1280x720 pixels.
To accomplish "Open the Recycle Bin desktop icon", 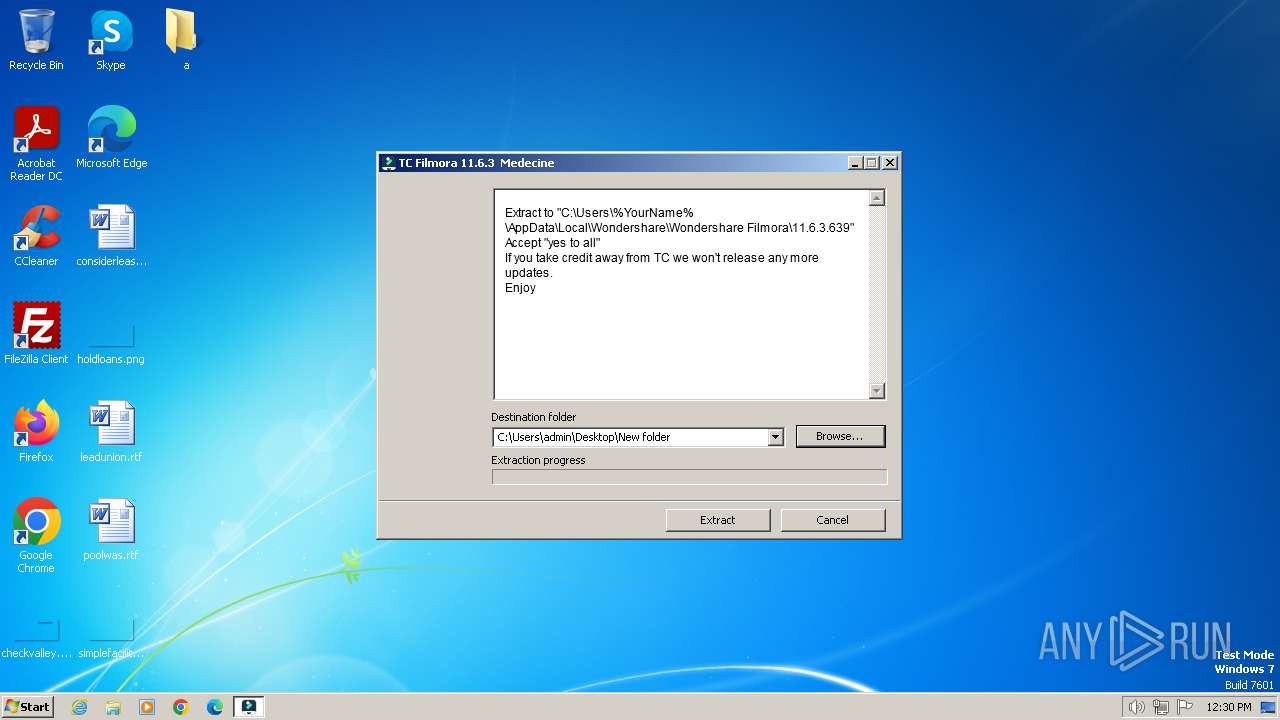I will 36,40.
